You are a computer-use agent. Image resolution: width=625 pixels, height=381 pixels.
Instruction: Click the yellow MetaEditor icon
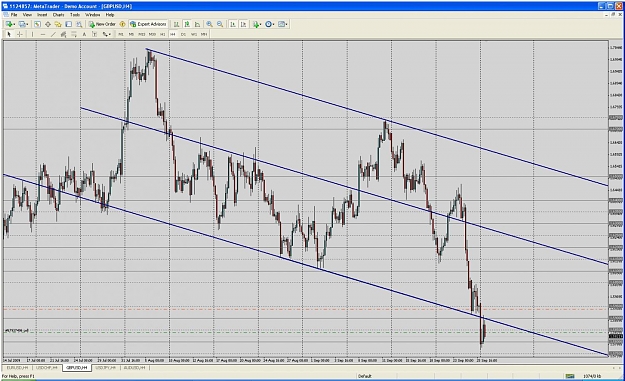pyautogui.click(x=122, y=24)
